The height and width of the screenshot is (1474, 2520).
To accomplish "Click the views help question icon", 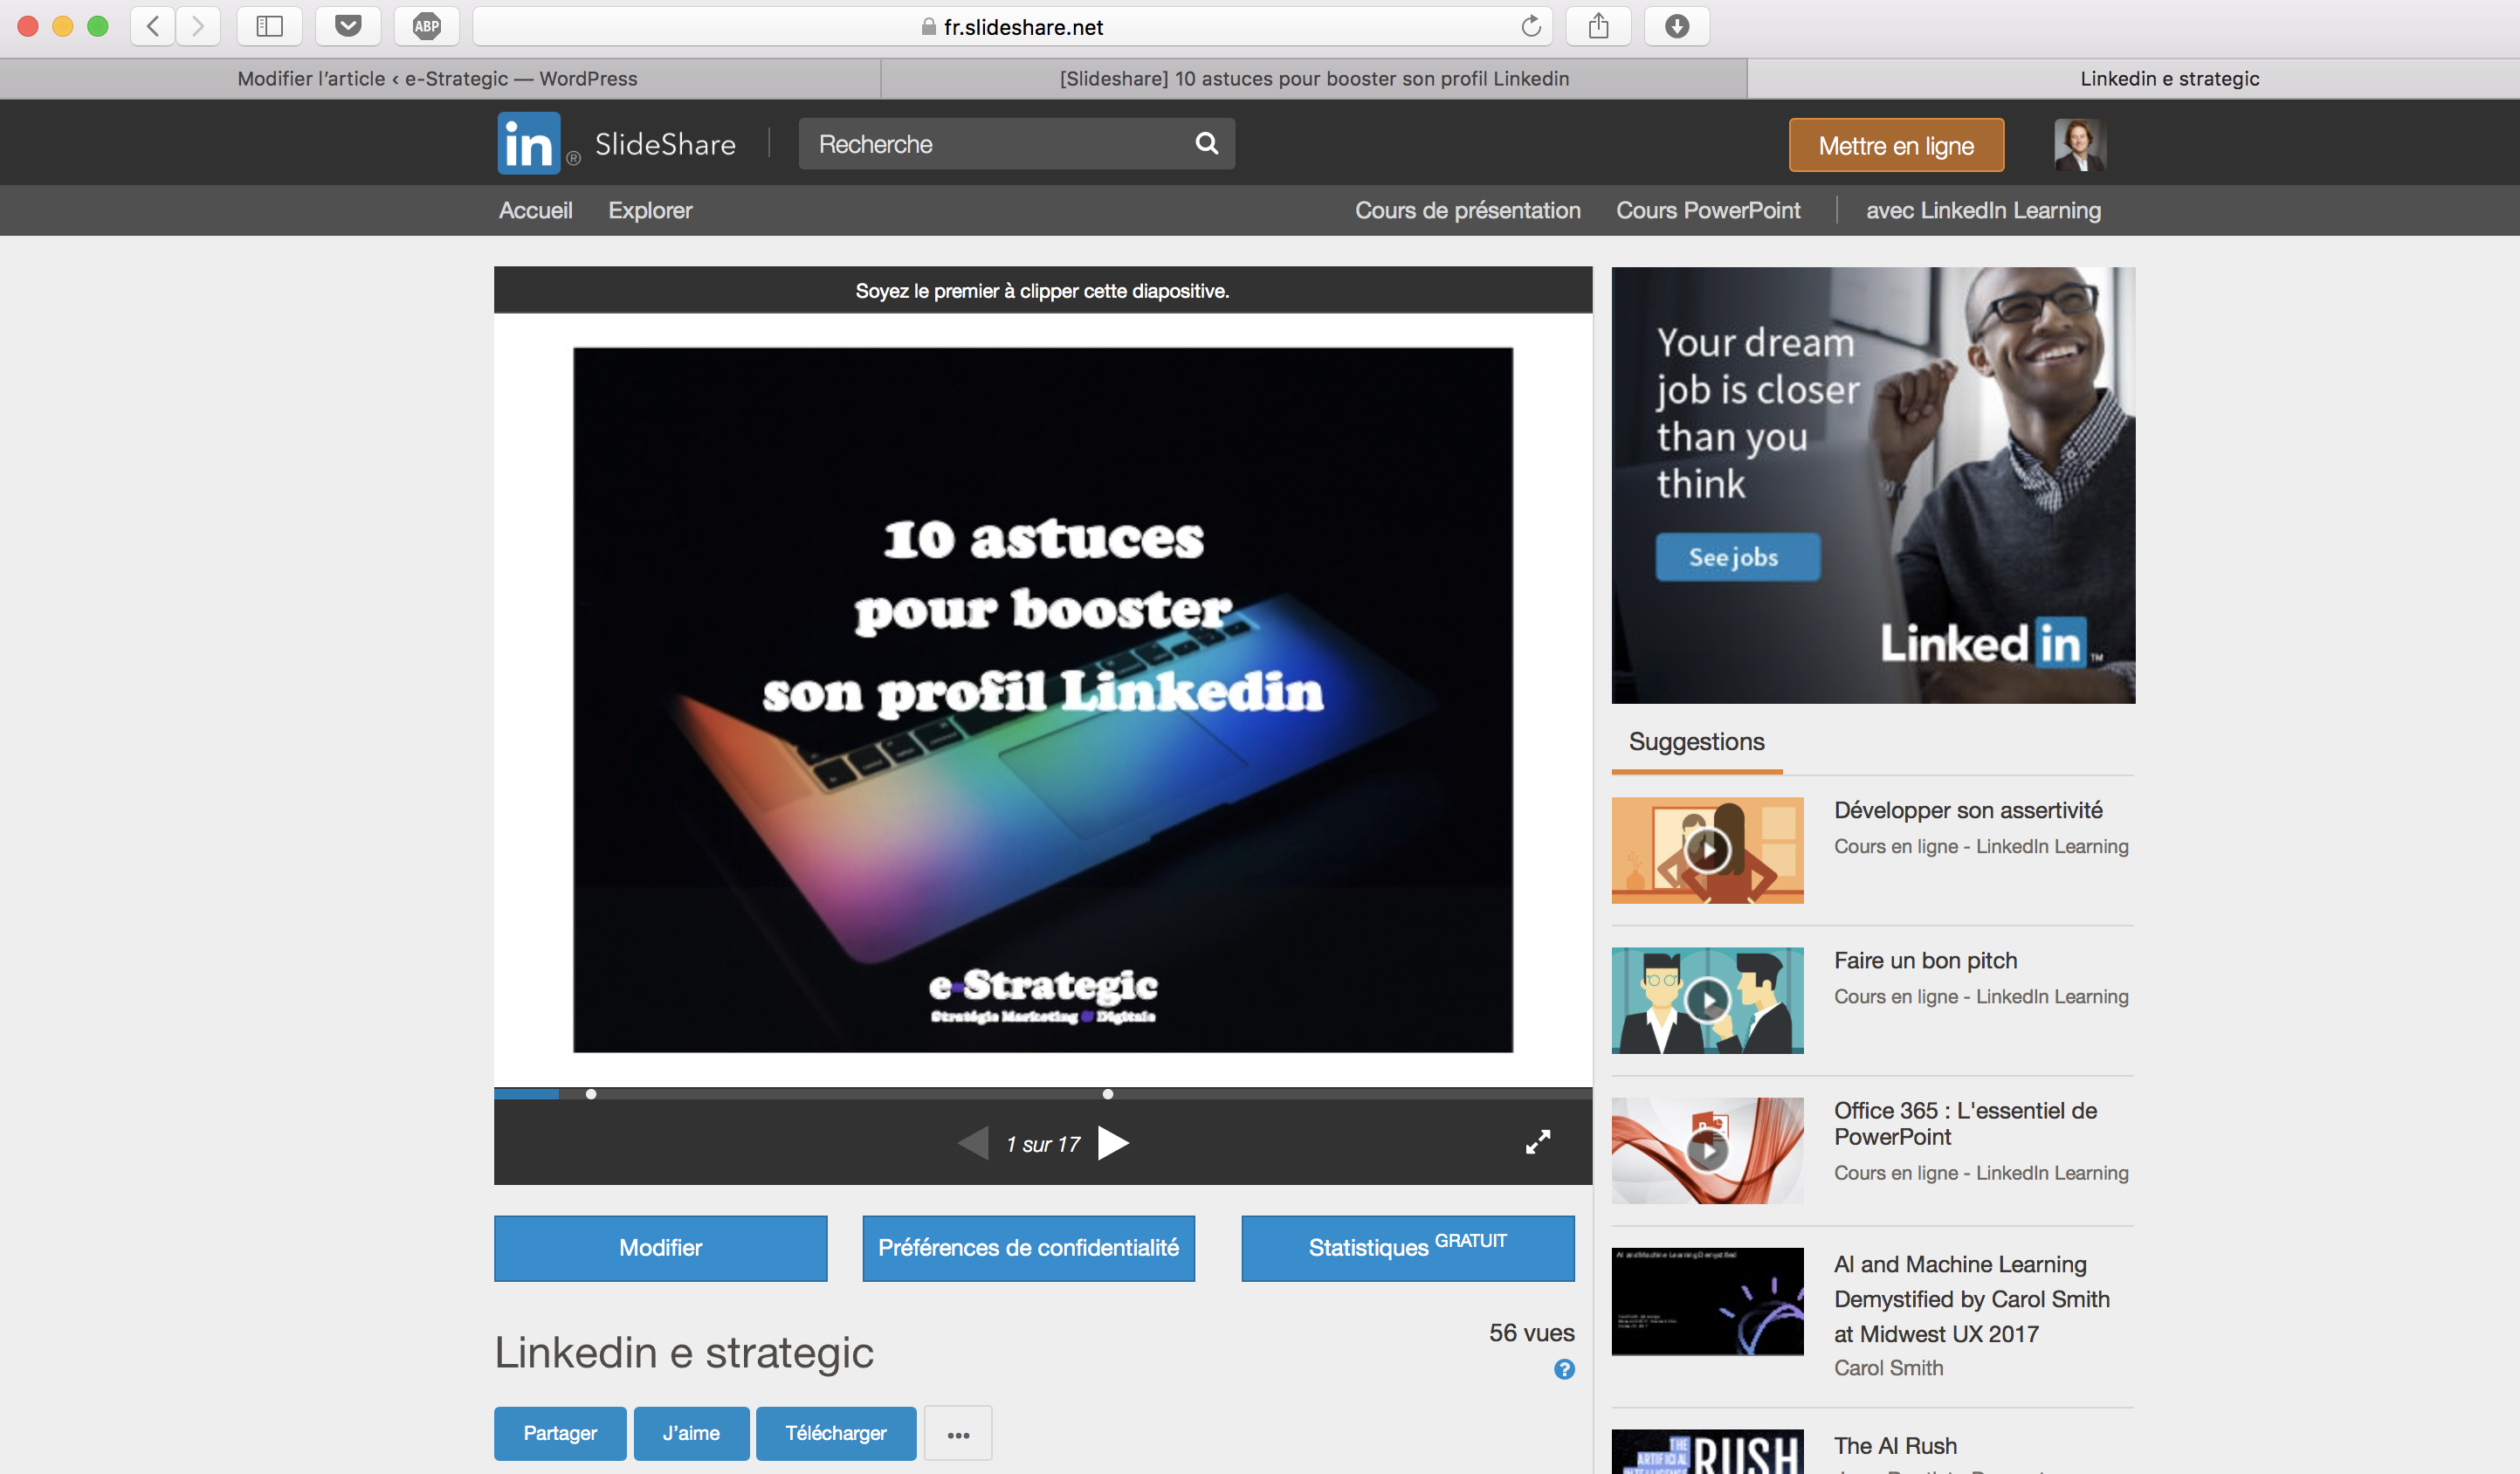I will pos(1564,1370).
